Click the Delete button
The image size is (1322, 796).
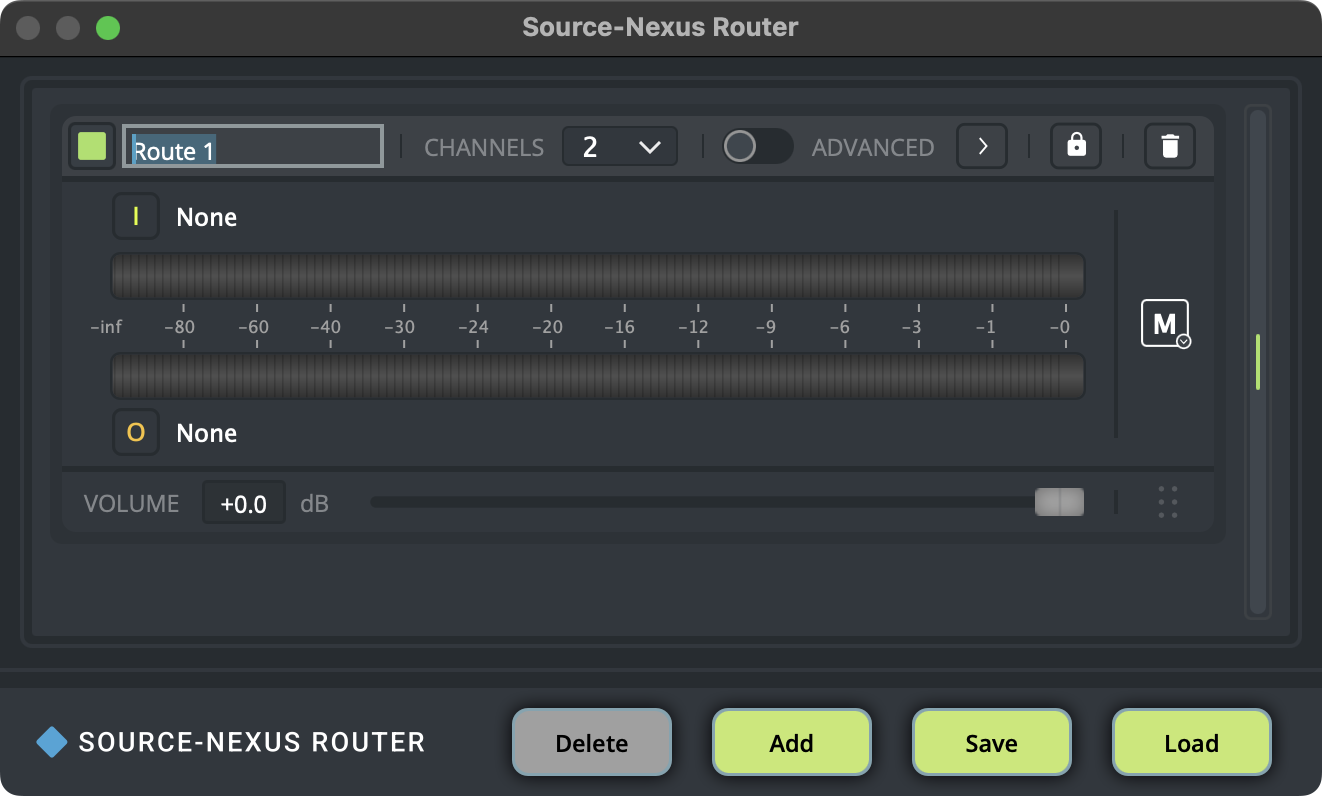pos(592,743)
